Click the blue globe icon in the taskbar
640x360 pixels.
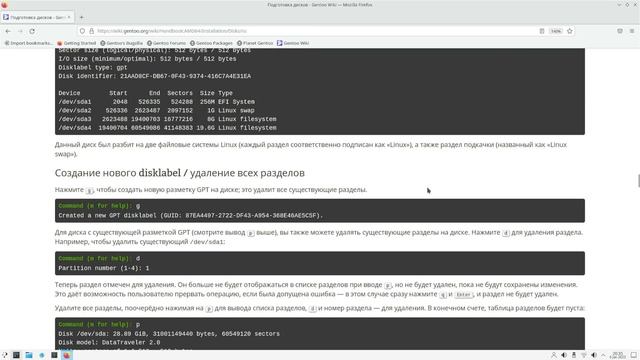[x=42, y=355]
